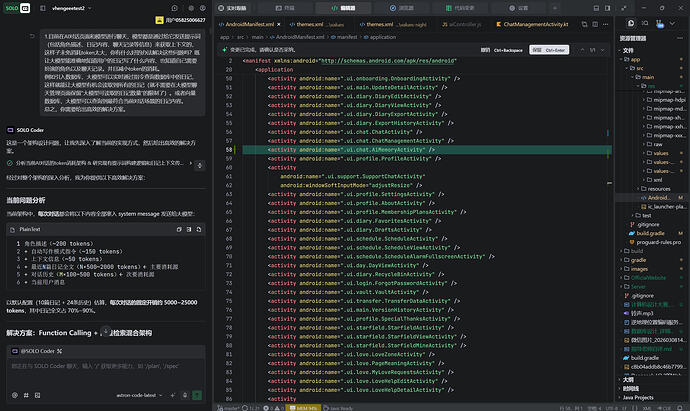Switch to the browser top tab with compass icon

click(x=401, y=8)
